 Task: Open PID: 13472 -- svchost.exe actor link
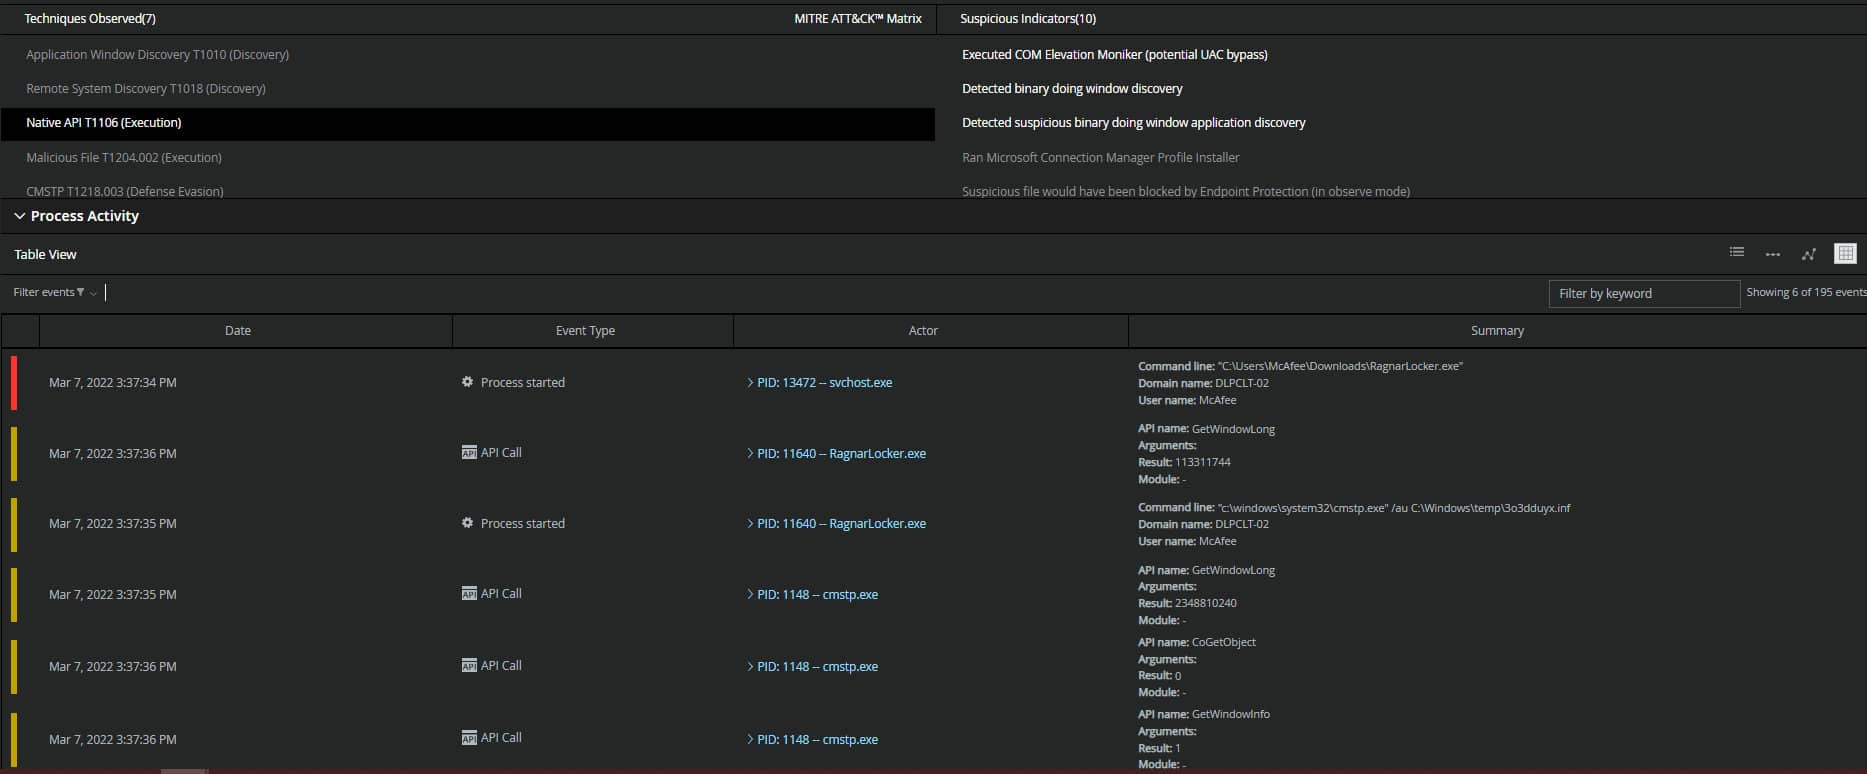(825, 383)
